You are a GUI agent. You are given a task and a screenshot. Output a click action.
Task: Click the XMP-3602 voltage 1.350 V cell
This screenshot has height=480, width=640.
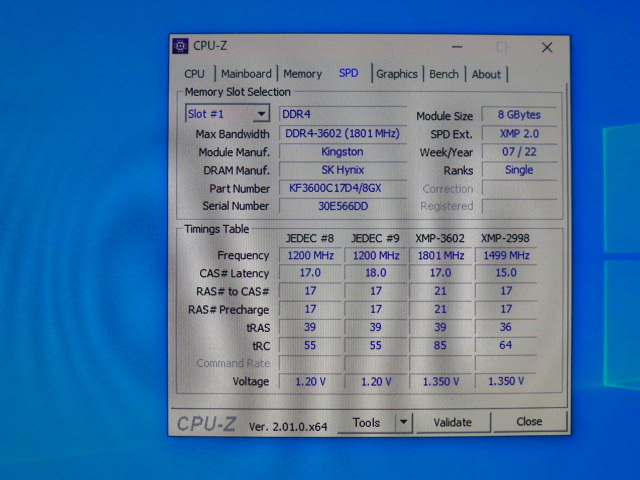point(440,382)
